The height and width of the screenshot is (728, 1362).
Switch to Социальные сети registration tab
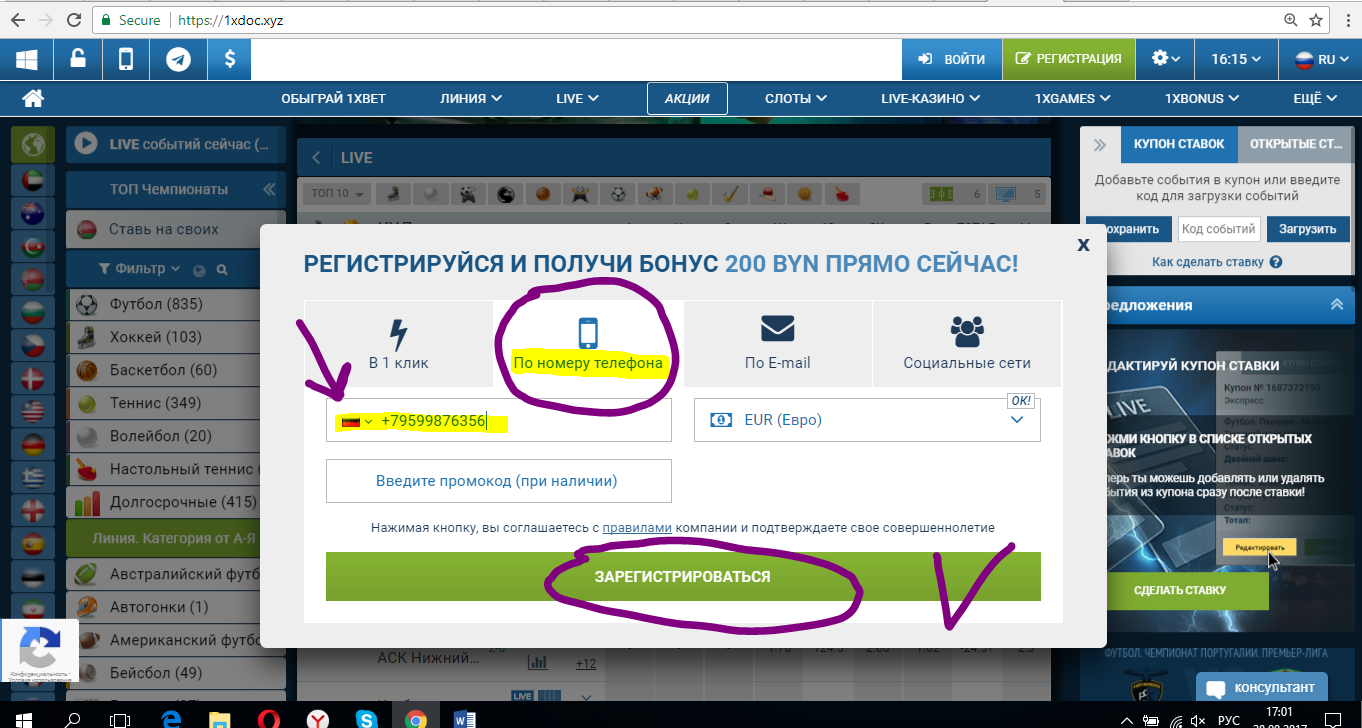966,343
